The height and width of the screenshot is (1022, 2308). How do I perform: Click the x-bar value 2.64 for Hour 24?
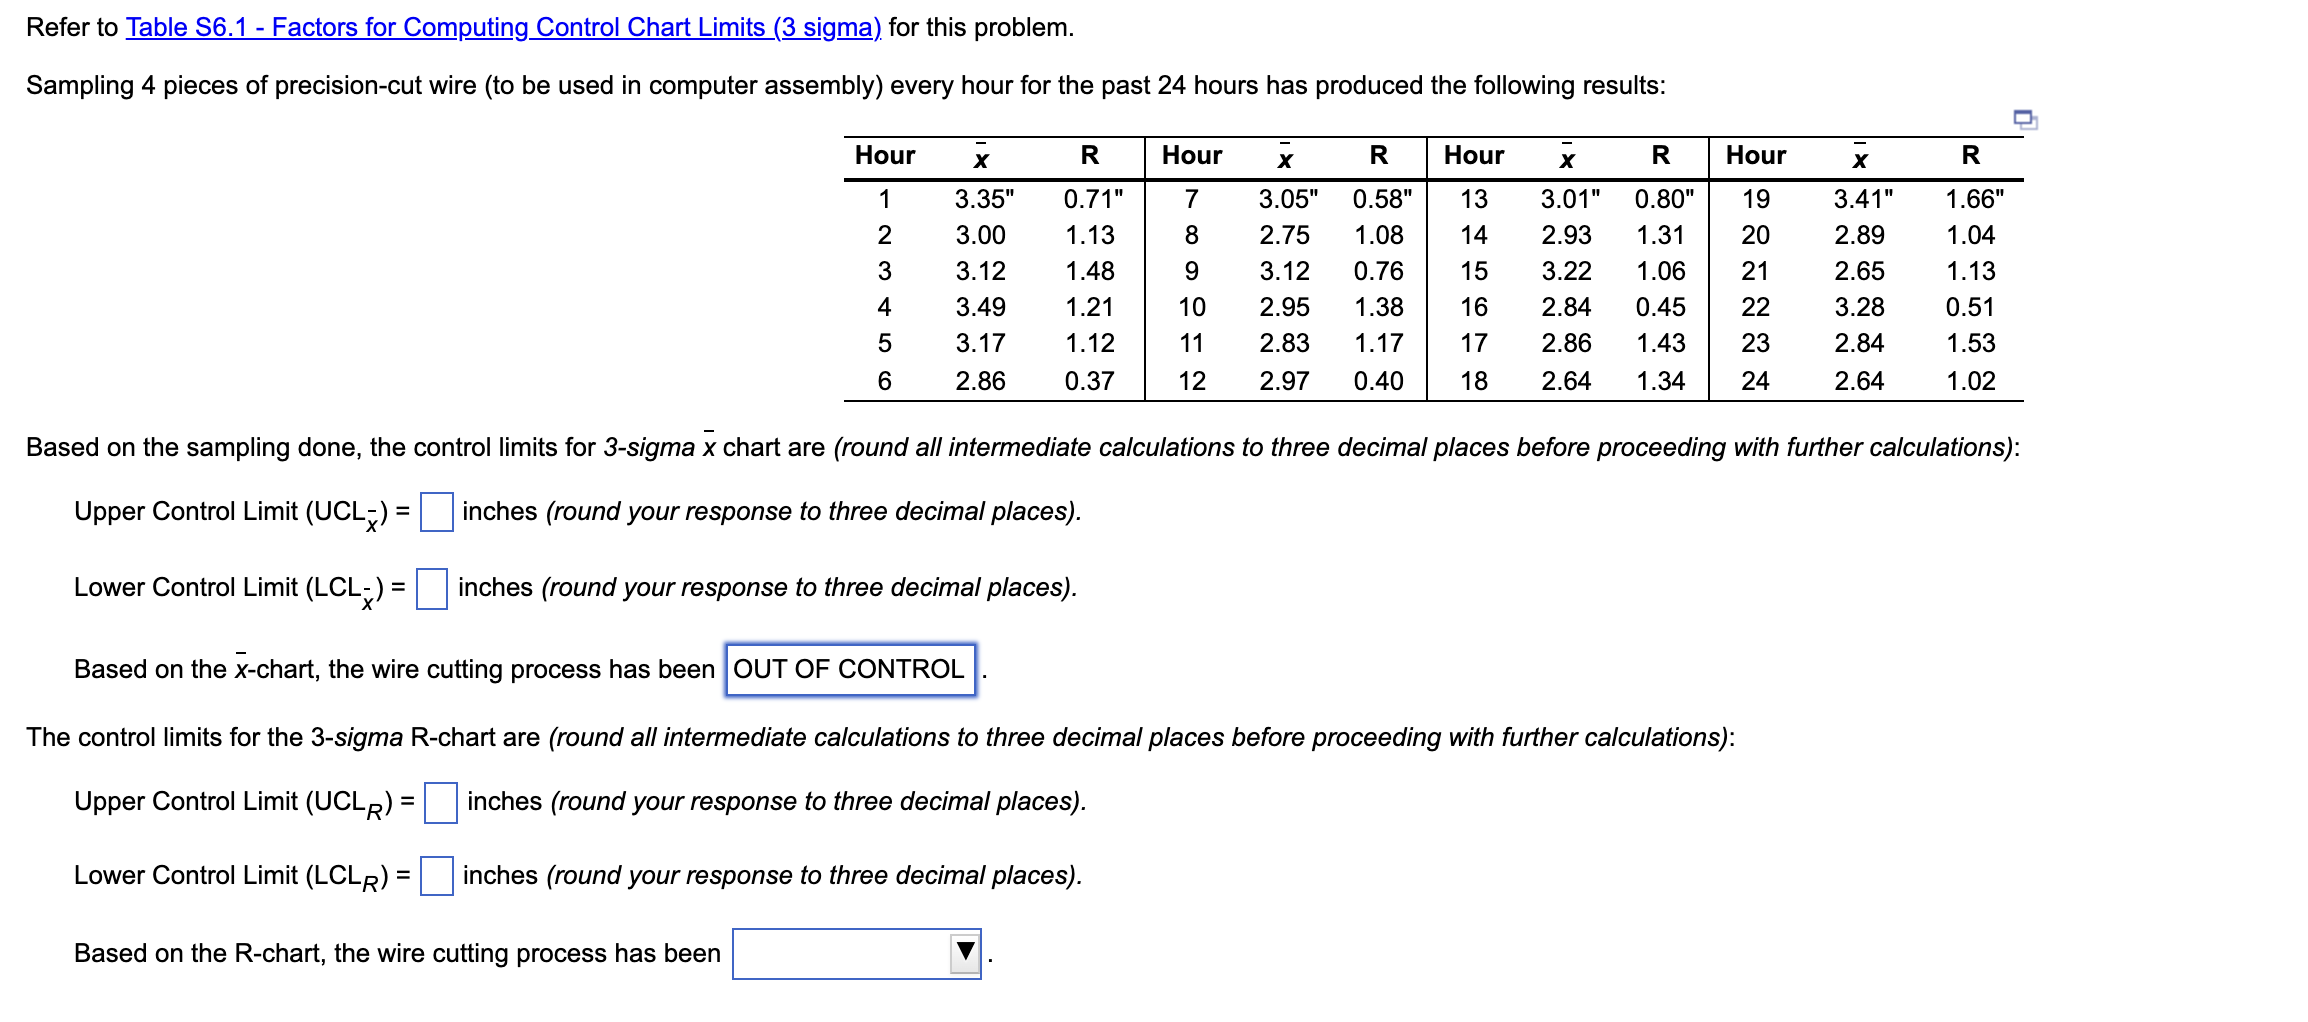1862,381
